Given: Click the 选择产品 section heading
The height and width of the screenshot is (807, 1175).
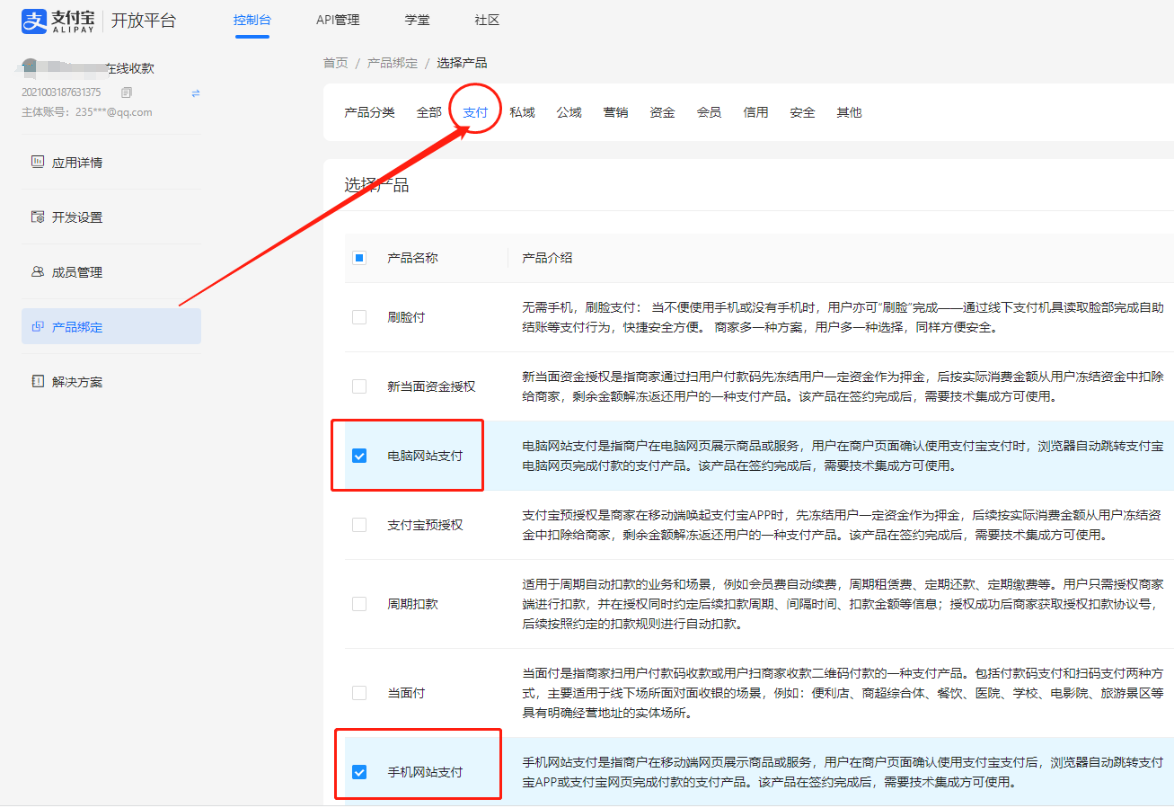Looking at the screenshot, I should (x=376, y=185).
